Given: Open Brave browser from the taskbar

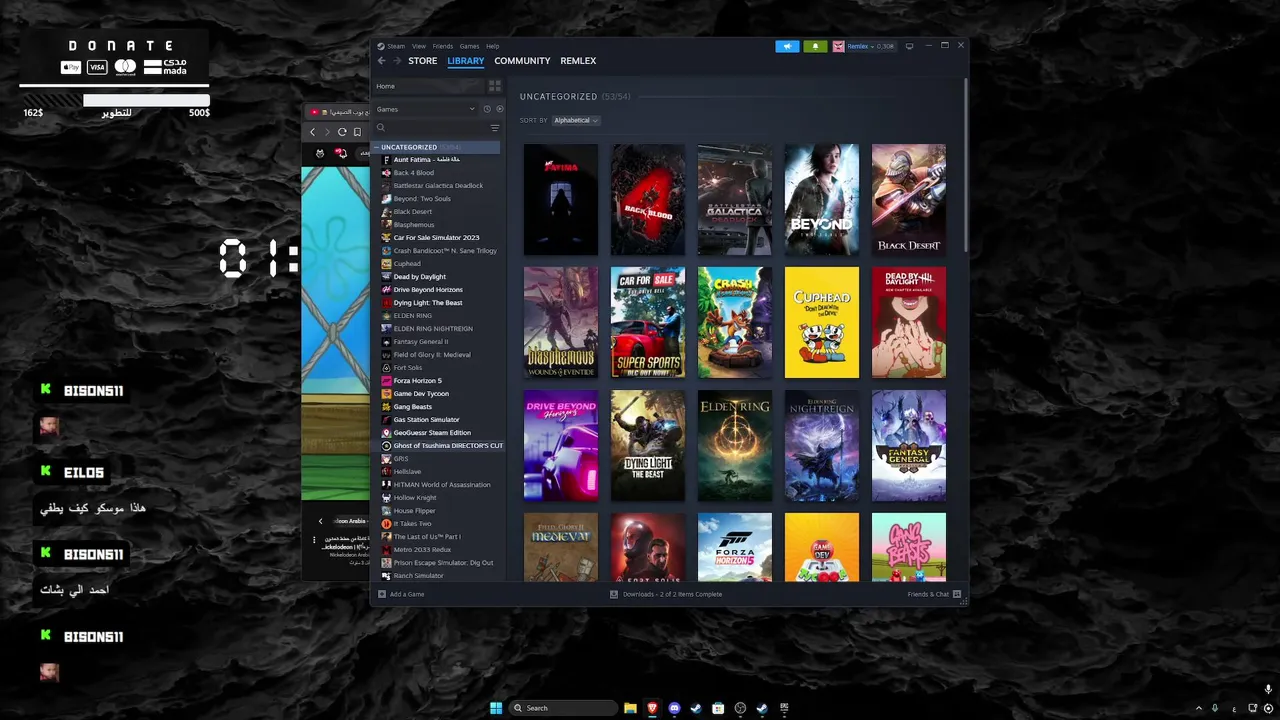Looking at the screenshot, I should pyautogui.click(x=652, y=708).
